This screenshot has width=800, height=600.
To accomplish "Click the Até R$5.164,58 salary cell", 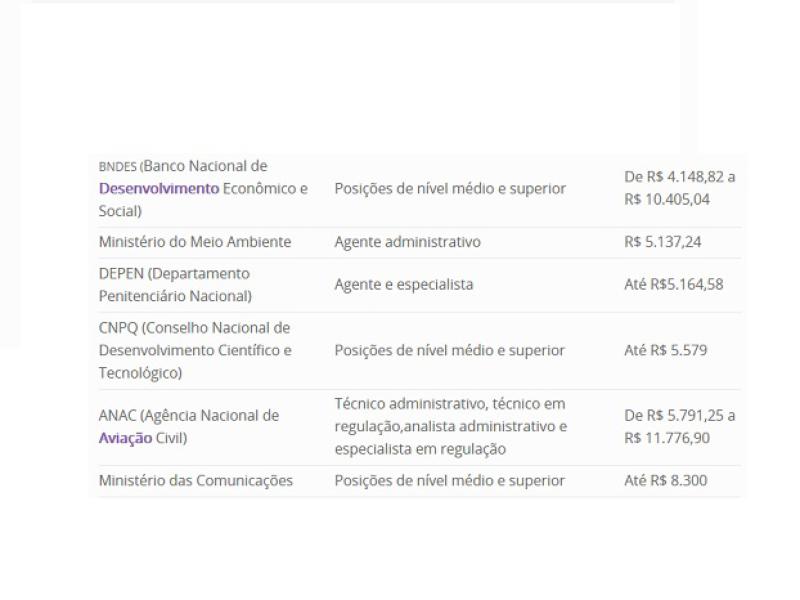I will point(673,284).
